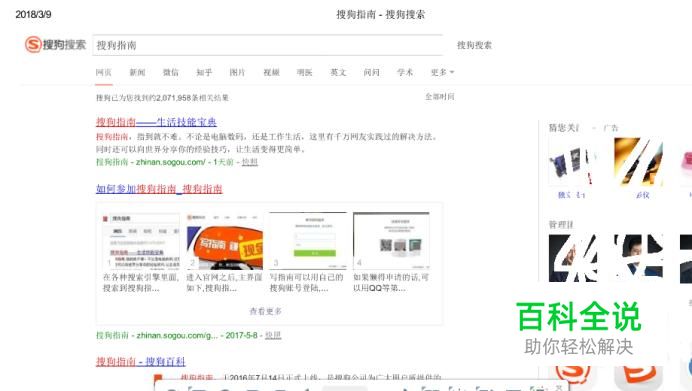Click the second golden ad image

click(638, 162)
